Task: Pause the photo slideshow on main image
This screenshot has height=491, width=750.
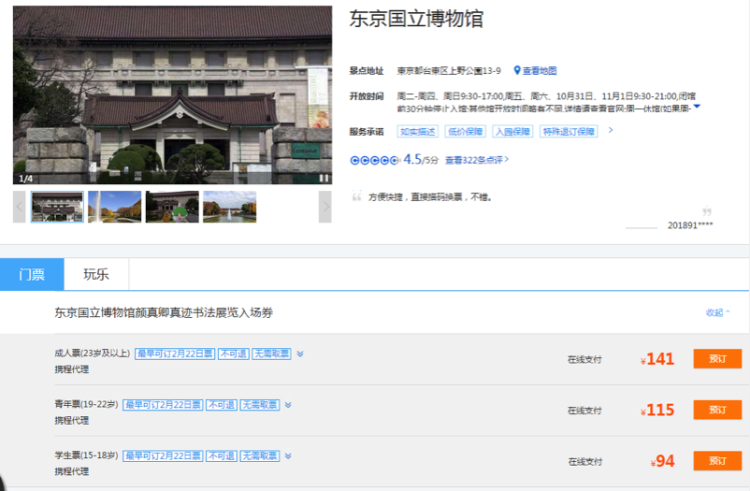Action: click(323, 178)
